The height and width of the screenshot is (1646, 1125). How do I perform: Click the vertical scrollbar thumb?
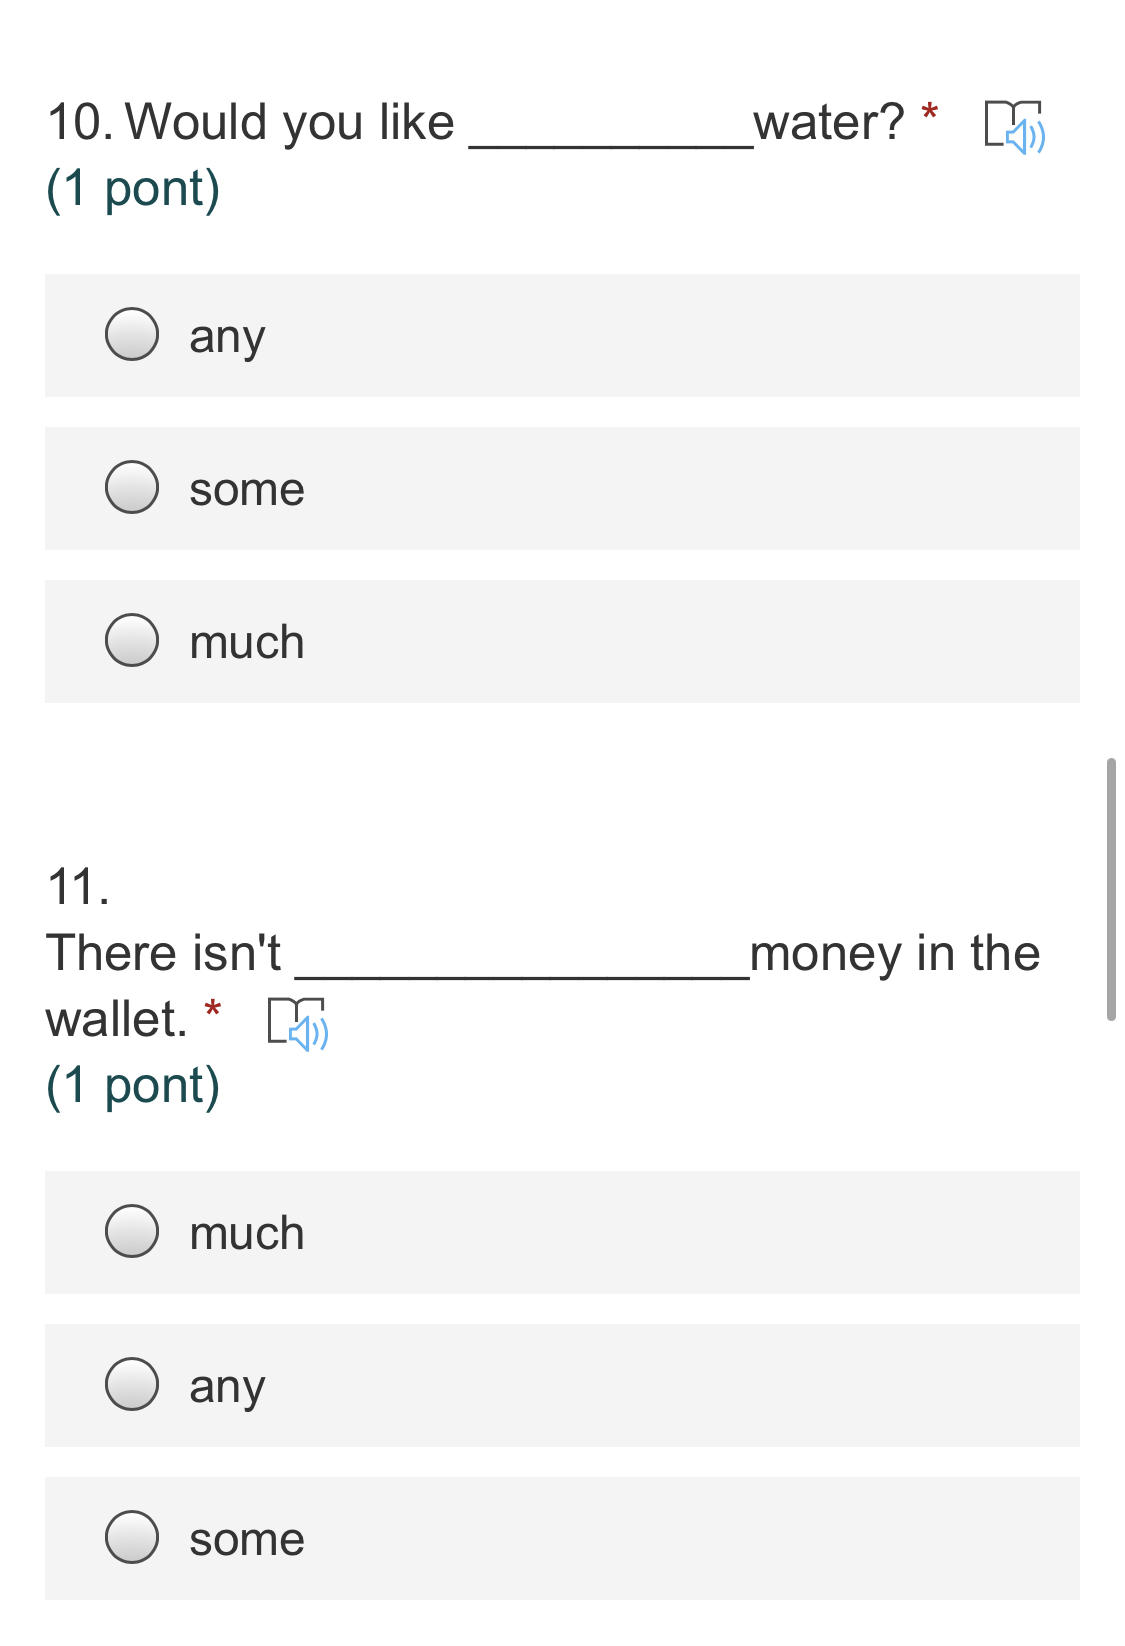pyautogui.click(x=1110, y=889)
